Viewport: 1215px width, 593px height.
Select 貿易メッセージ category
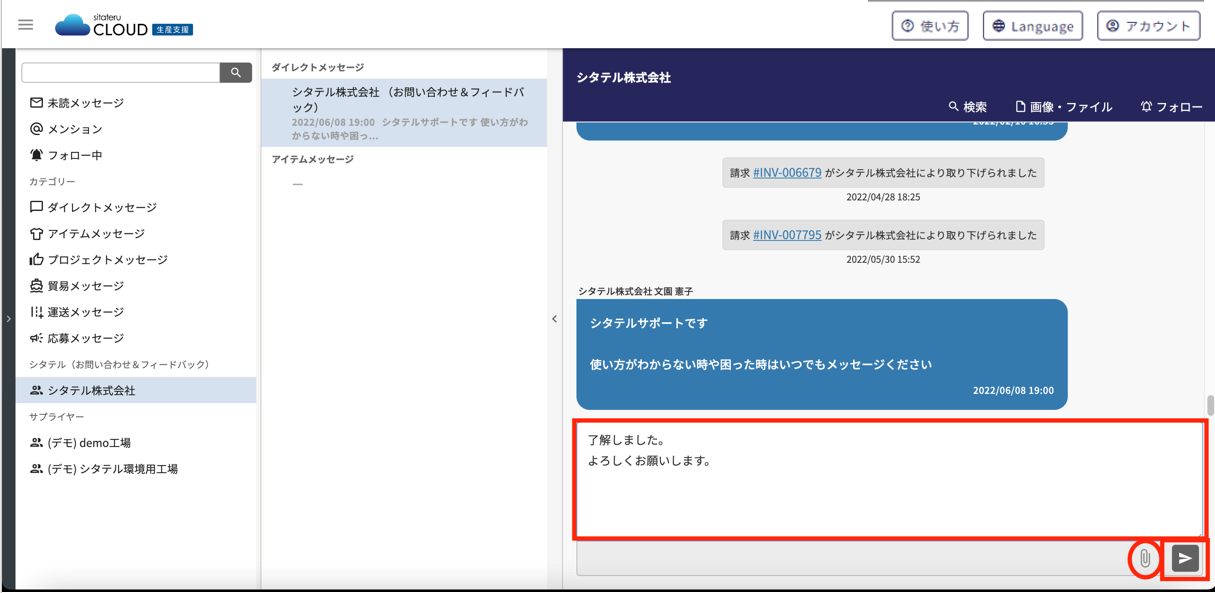click(86, 286)
